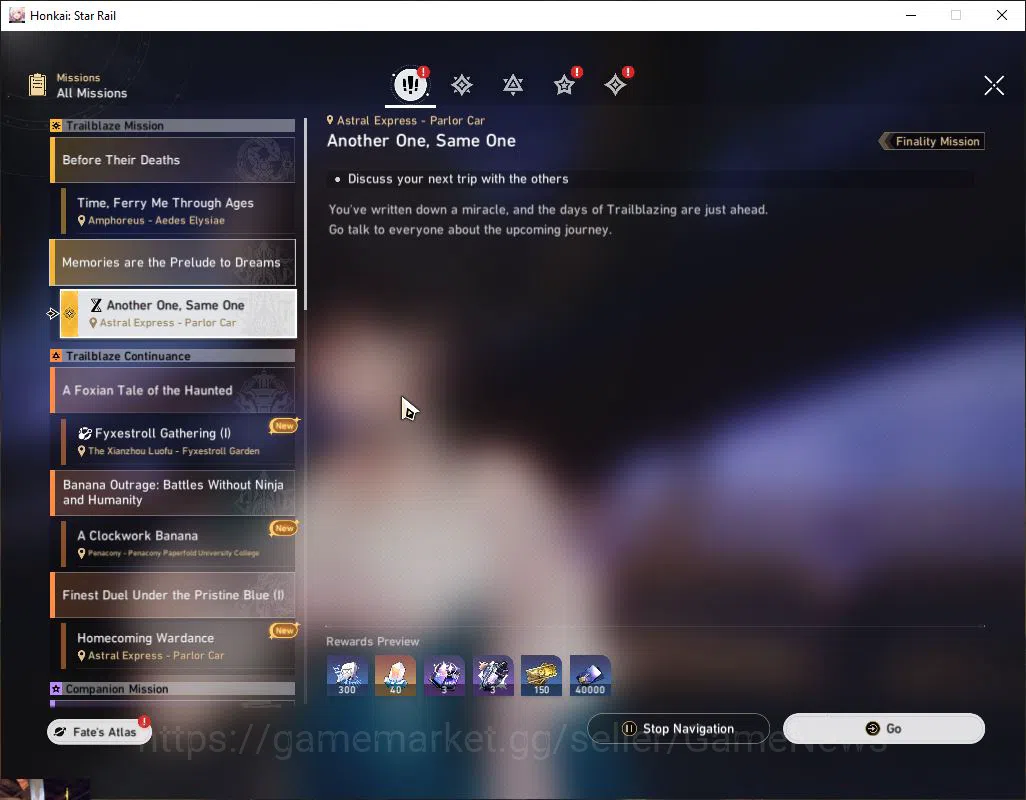The width and height of the screenshot is (1026, 800).
Task: Select the Fyxestroll Gathering (I) mission
Action: 178,441
